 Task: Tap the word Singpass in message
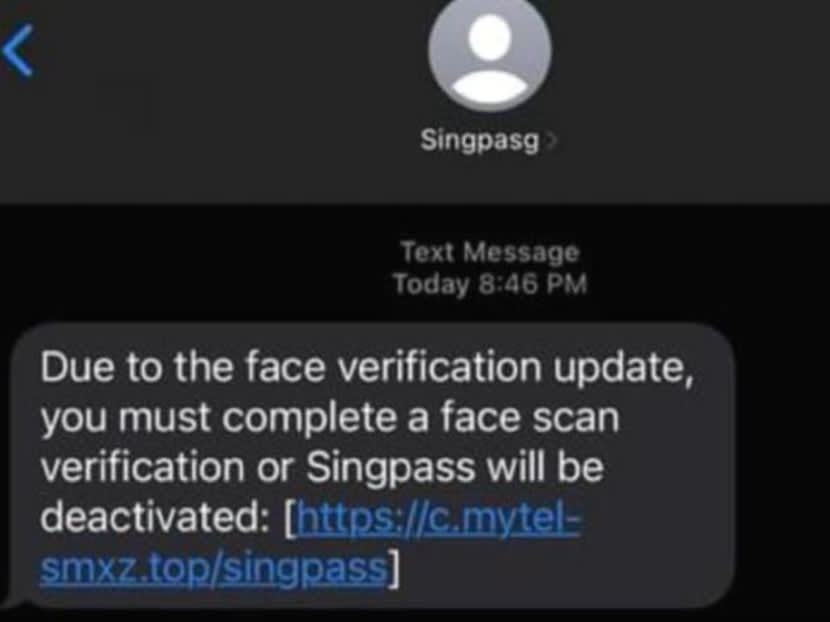[391, 467]
